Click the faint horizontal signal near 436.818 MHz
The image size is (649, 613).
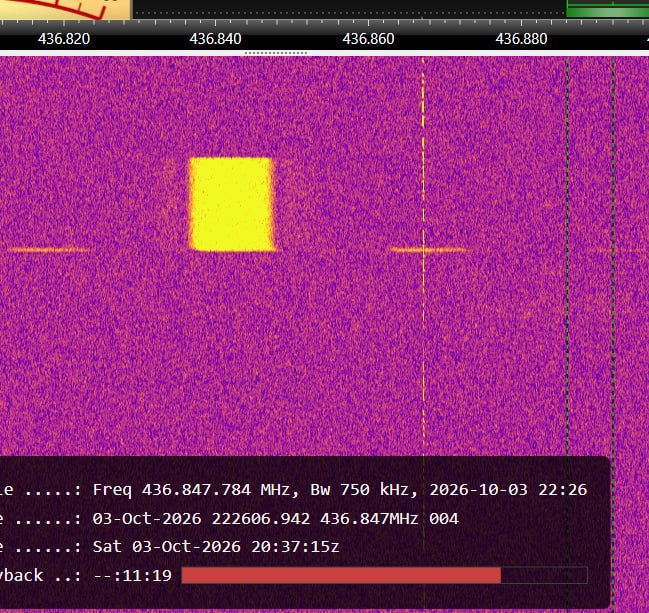click(x=48, y=250)
